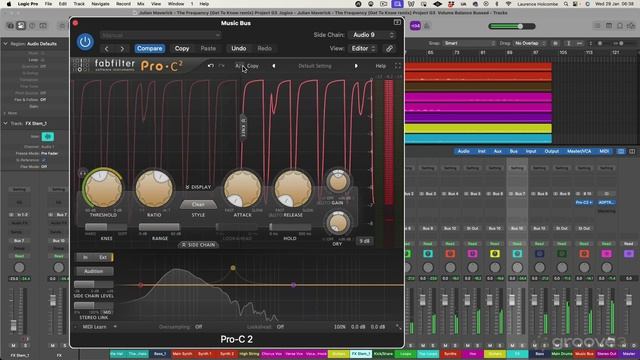Open FabFilter Help menu
Image resolution: width=640 pixels, height=360 pixels.
(380, 66)
